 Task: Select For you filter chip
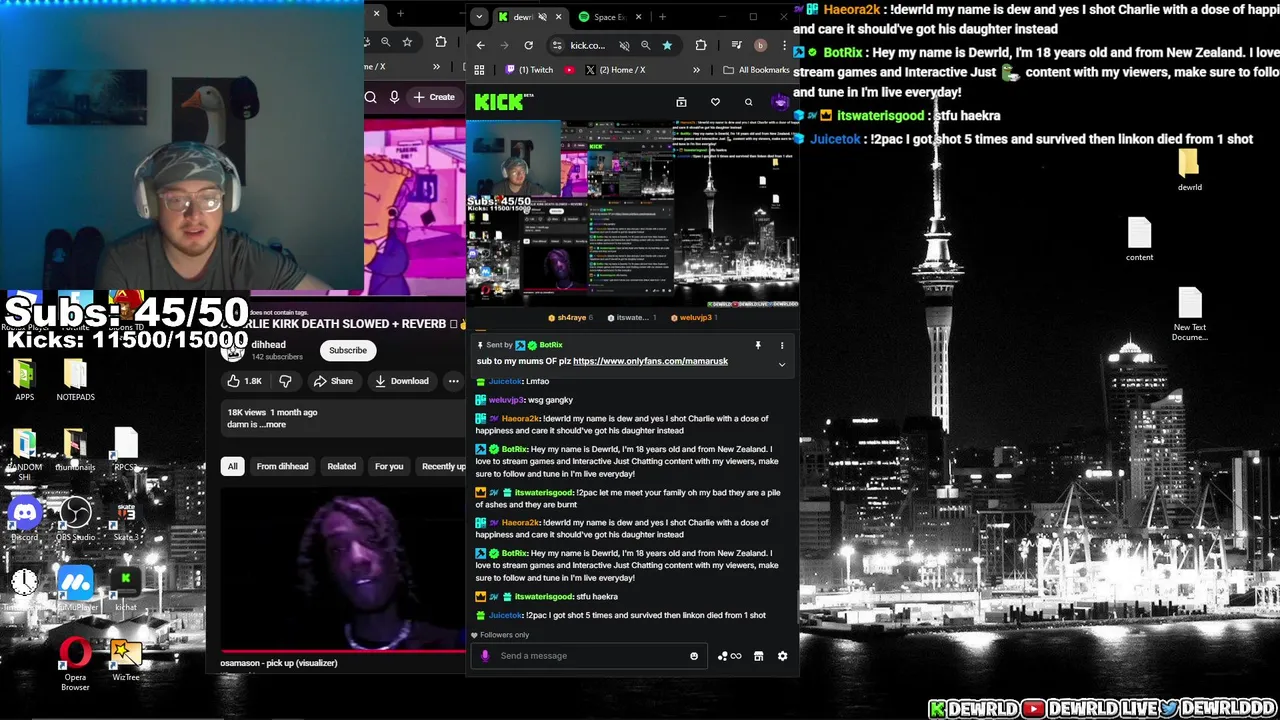(x=389, y=466)
